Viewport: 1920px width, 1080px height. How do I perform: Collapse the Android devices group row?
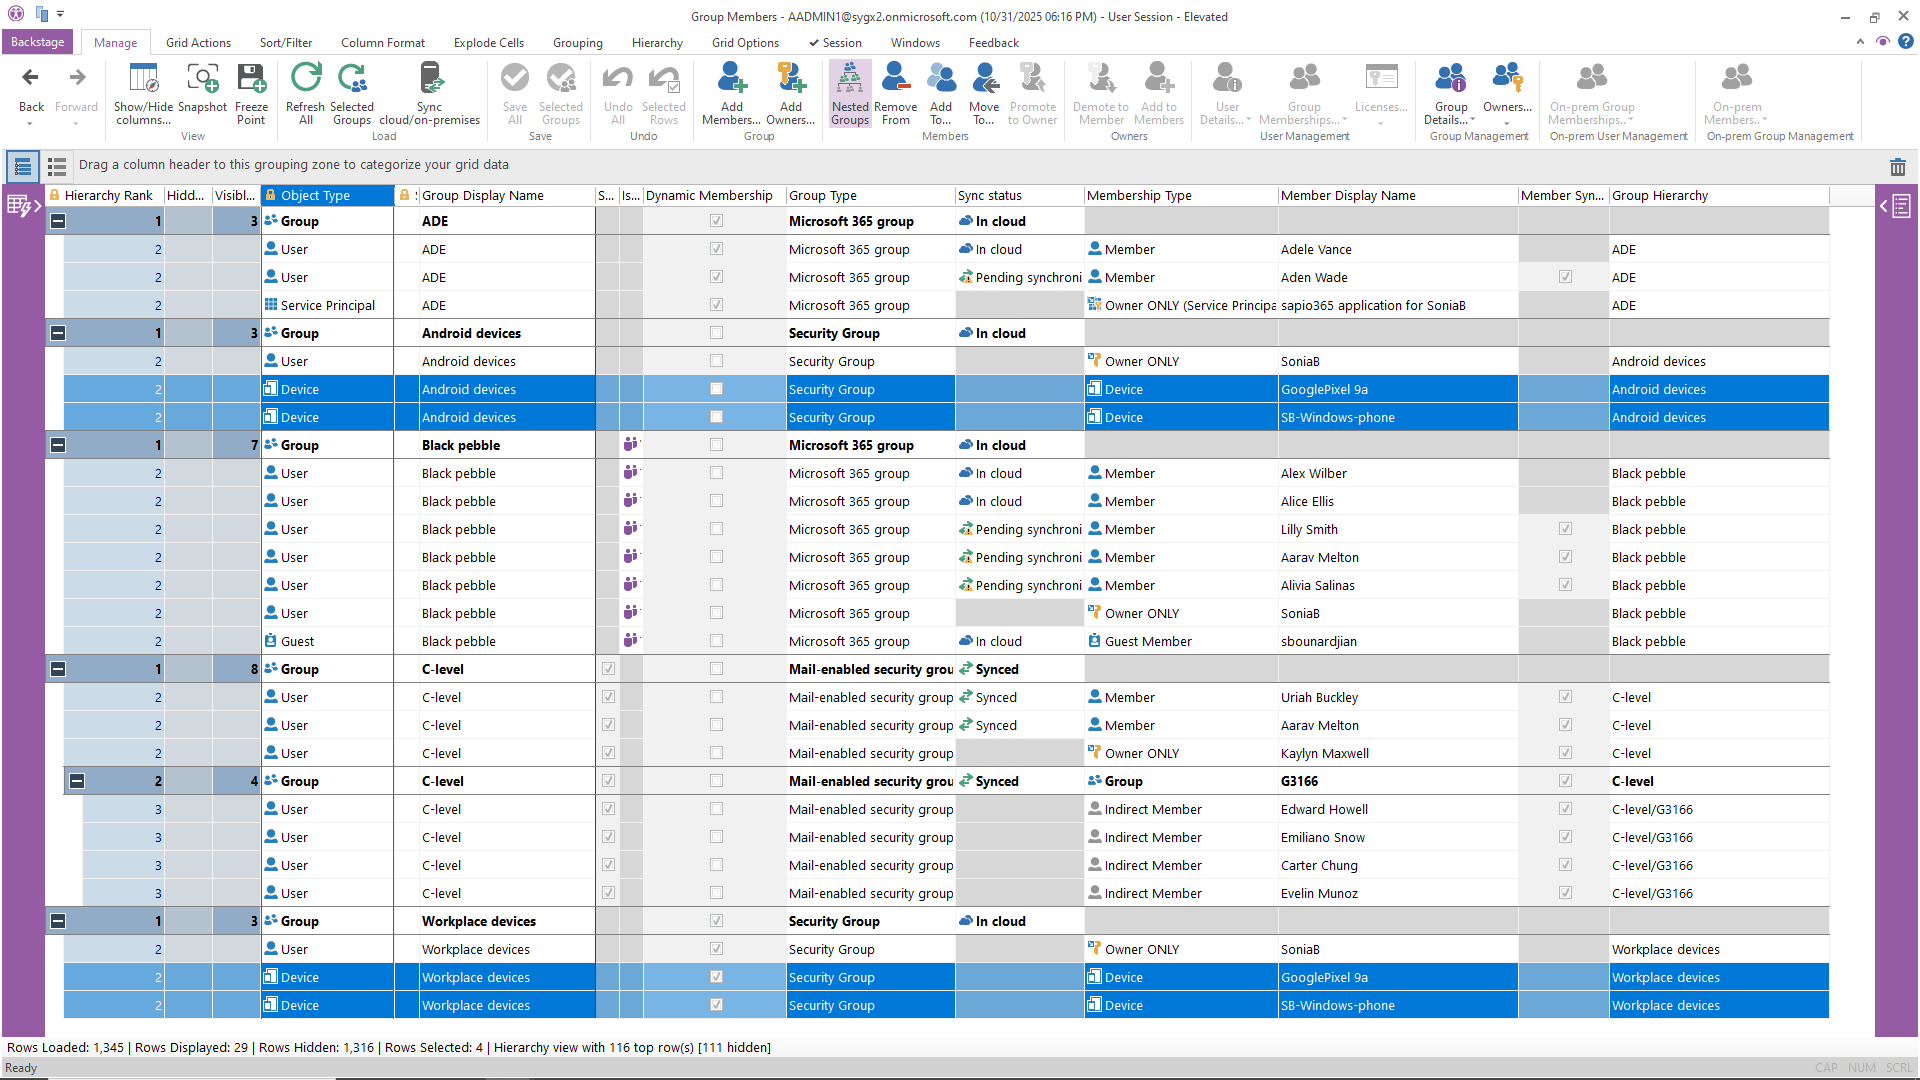[x=58, y=333]
